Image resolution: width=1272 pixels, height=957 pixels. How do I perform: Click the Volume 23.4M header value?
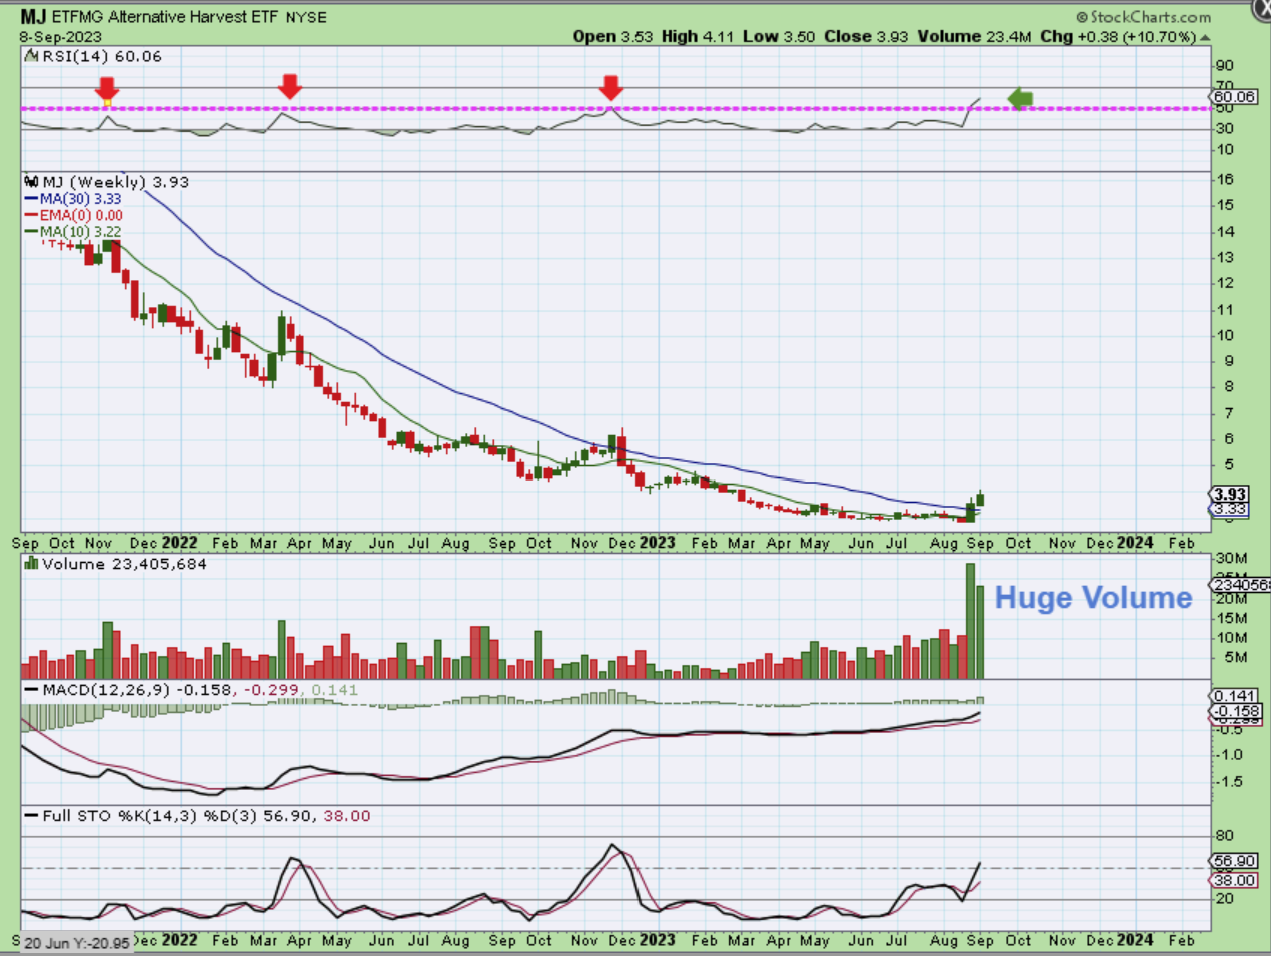click(974, 36)
